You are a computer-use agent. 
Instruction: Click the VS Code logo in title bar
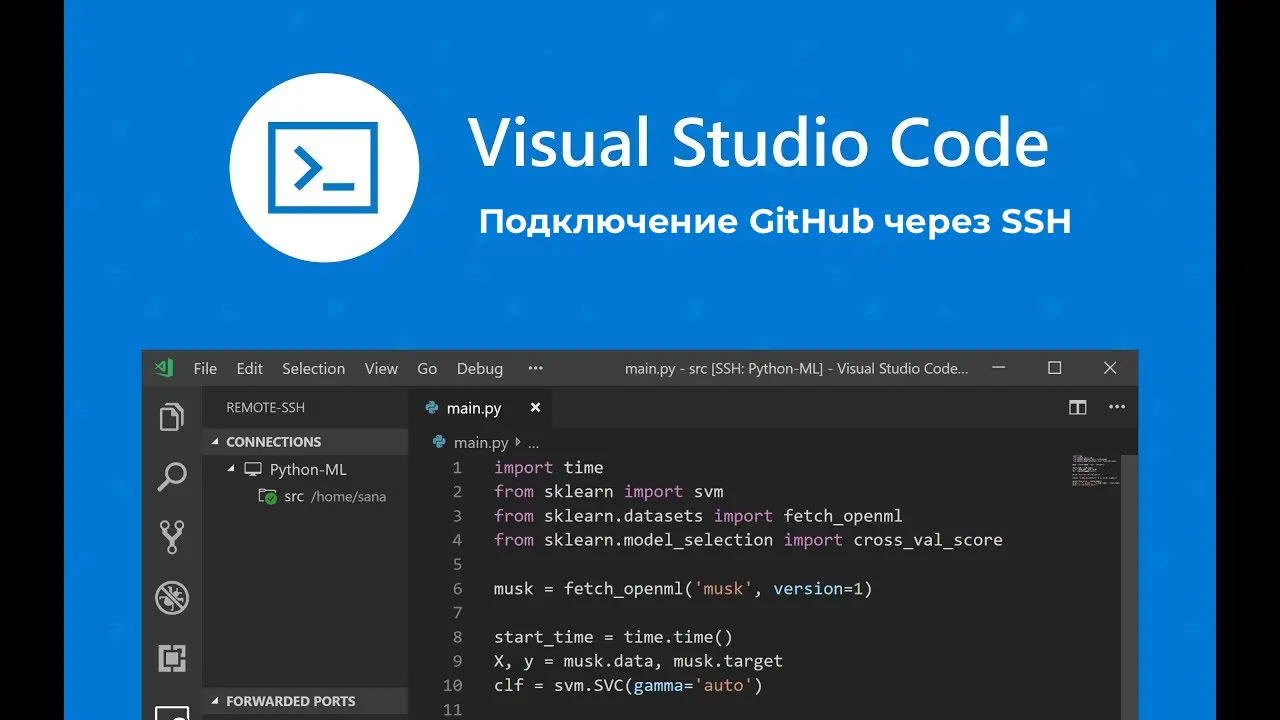click(x=164, y=368)
